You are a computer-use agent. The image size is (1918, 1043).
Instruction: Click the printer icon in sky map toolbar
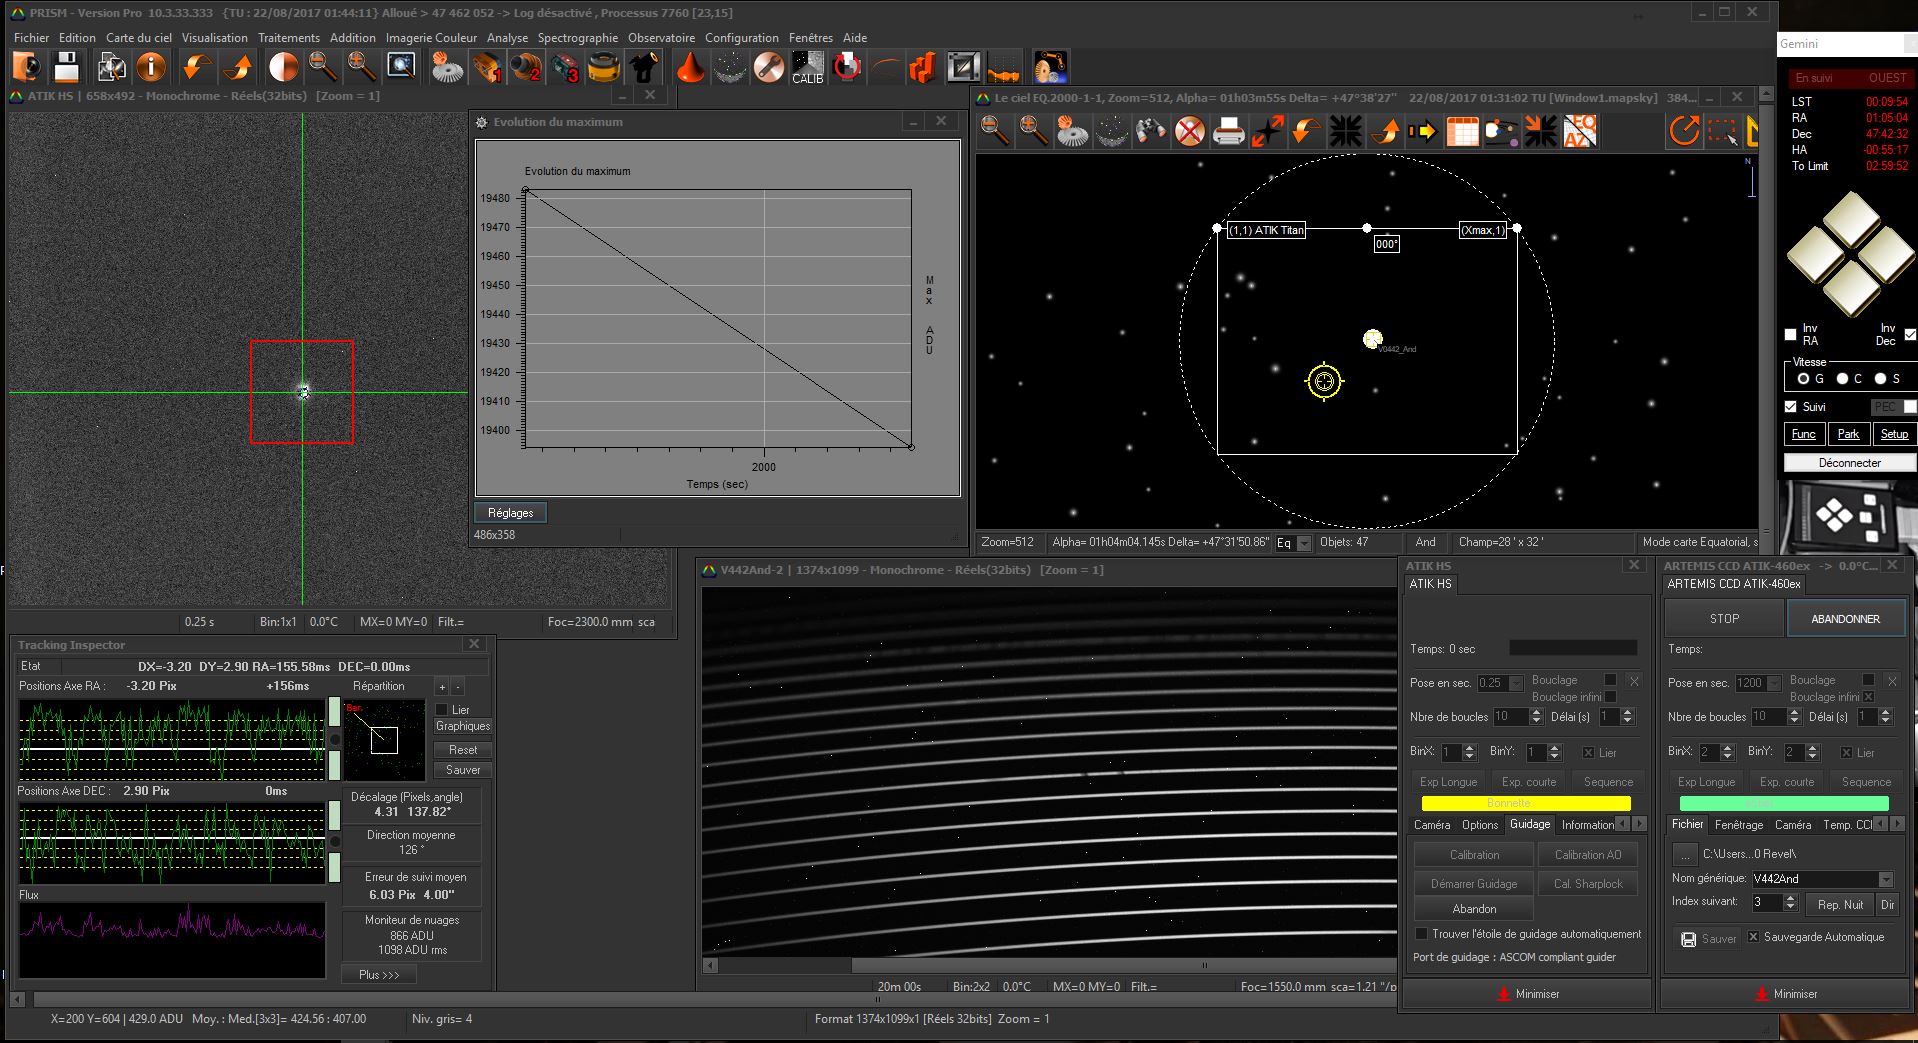coord(1228,131)
